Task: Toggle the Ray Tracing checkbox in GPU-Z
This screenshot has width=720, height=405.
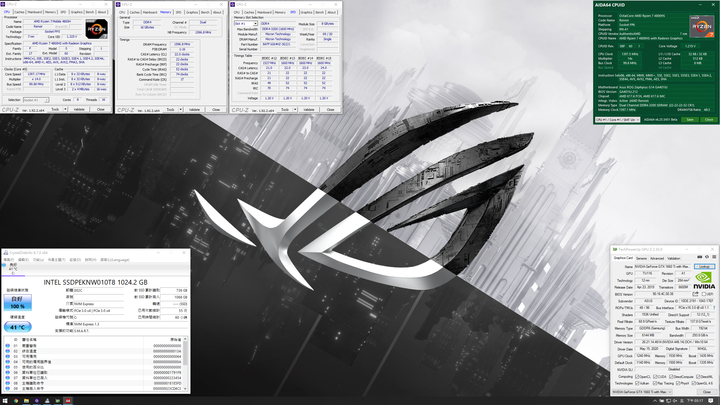Action: pyautogui.click(x=655, y=383)
